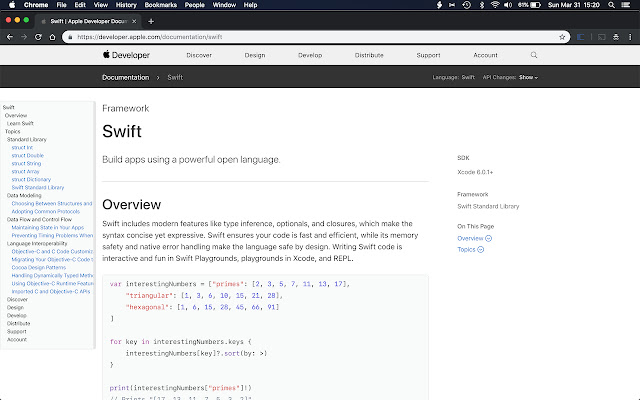
Task: Open a new tab with the plus icon
Action: 150,20
